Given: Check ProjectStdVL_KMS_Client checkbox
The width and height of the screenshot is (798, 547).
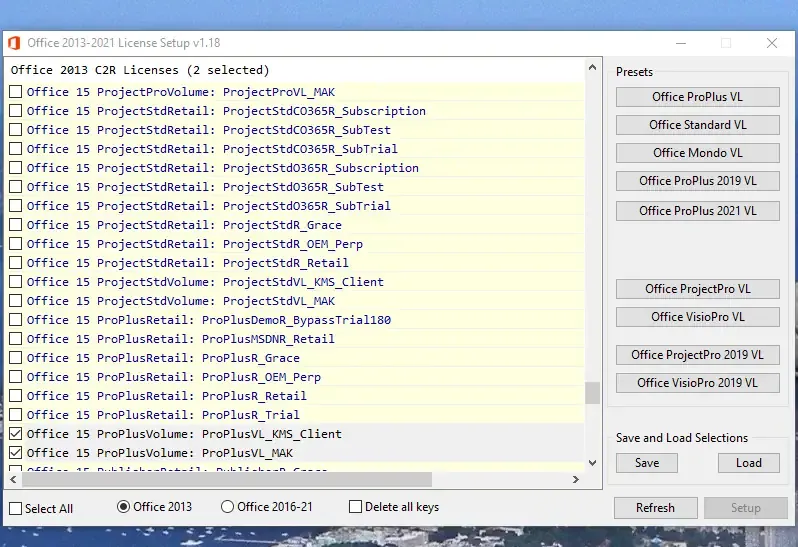Looking at the screenshot, I should pyautogui.click(x=16, y=281).
